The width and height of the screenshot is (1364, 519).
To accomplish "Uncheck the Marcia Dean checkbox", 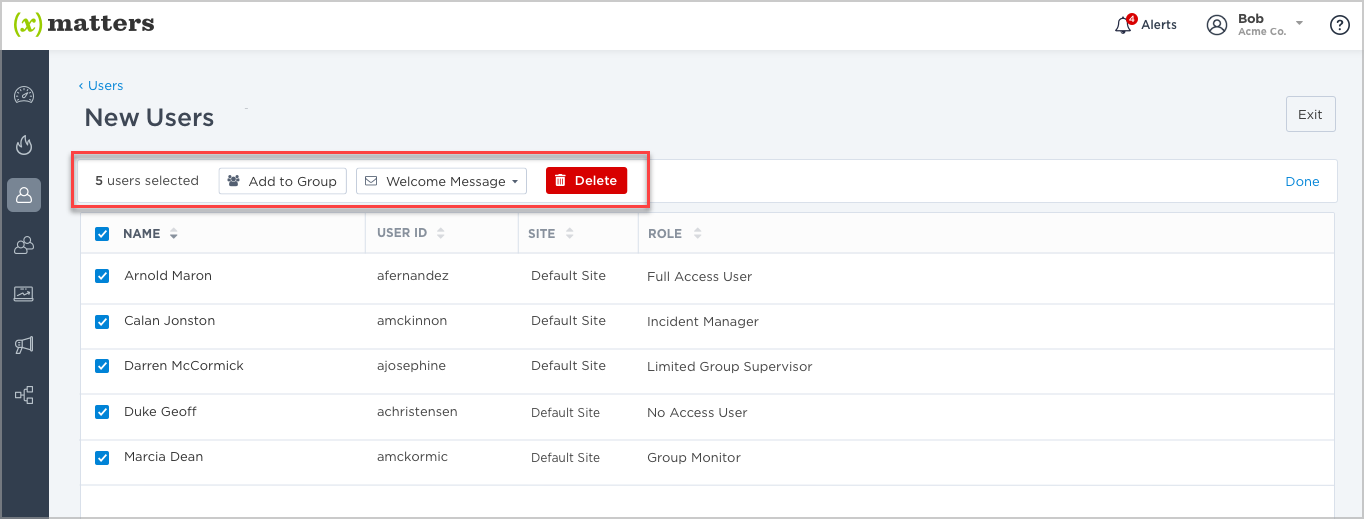I will 102,457.
